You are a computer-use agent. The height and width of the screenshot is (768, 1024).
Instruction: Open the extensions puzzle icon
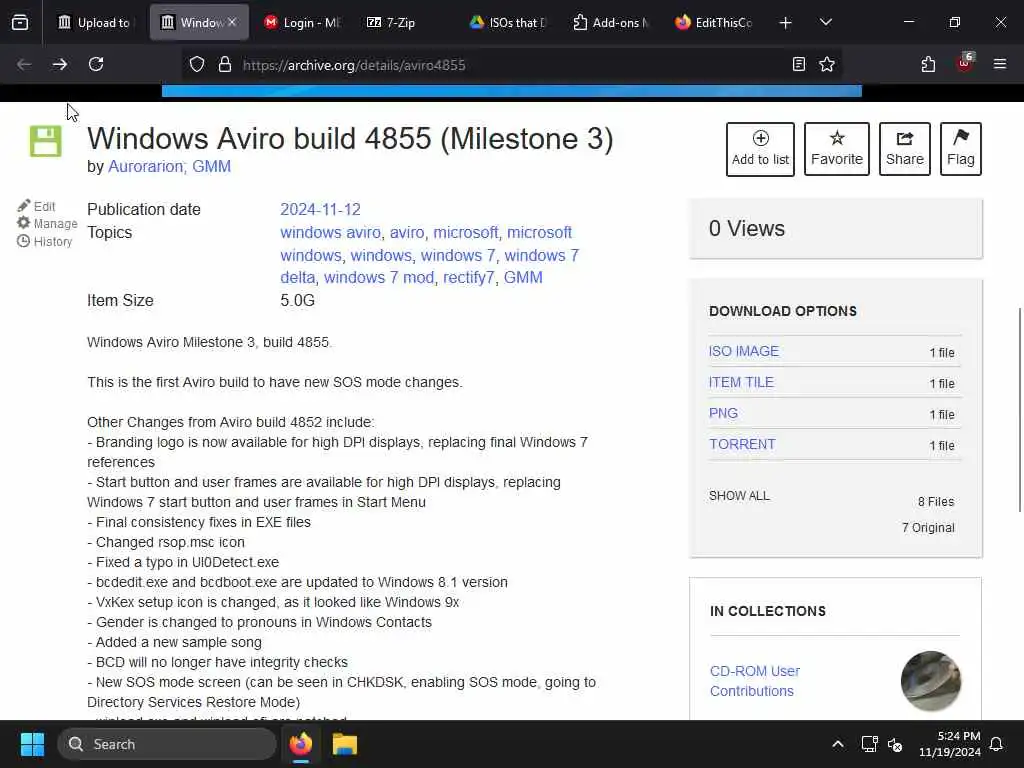(928, 64)
